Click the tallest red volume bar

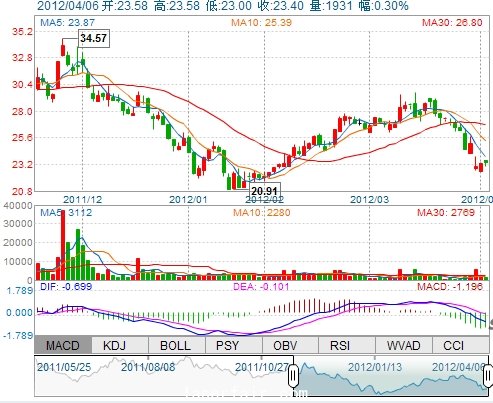pos(63,245)
